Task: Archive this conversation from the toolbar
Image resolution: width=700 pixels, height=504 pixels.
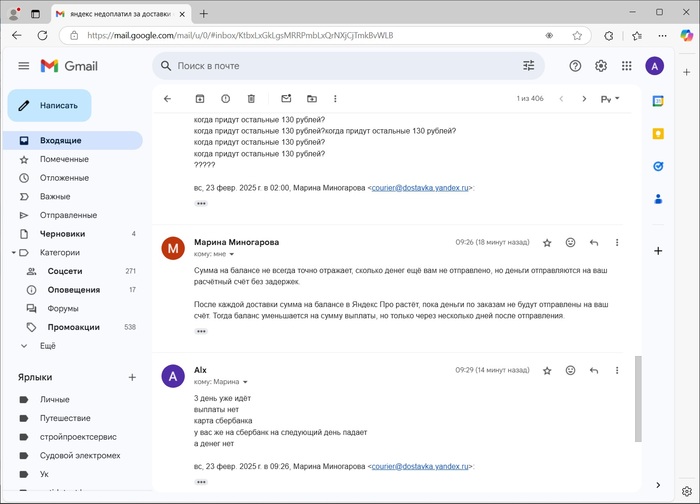Action: 200,99
